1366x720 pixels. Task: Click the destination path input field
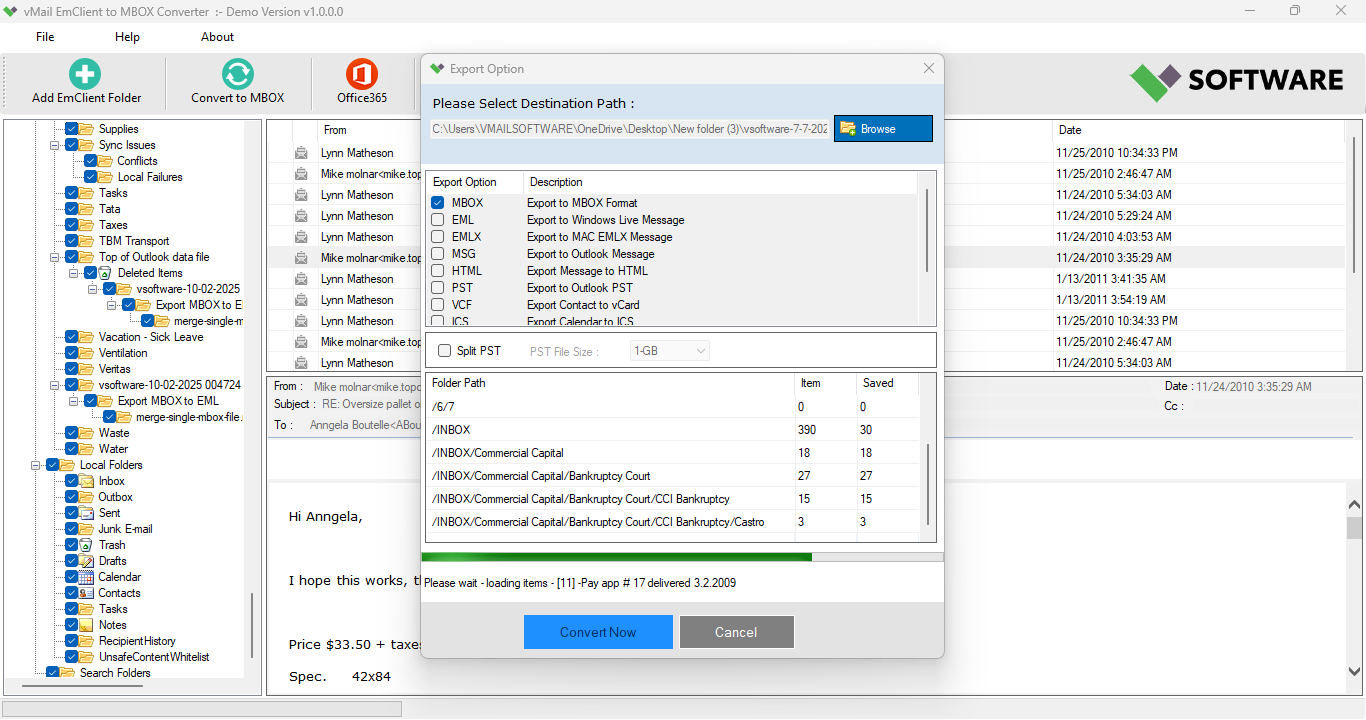point(630,129)
